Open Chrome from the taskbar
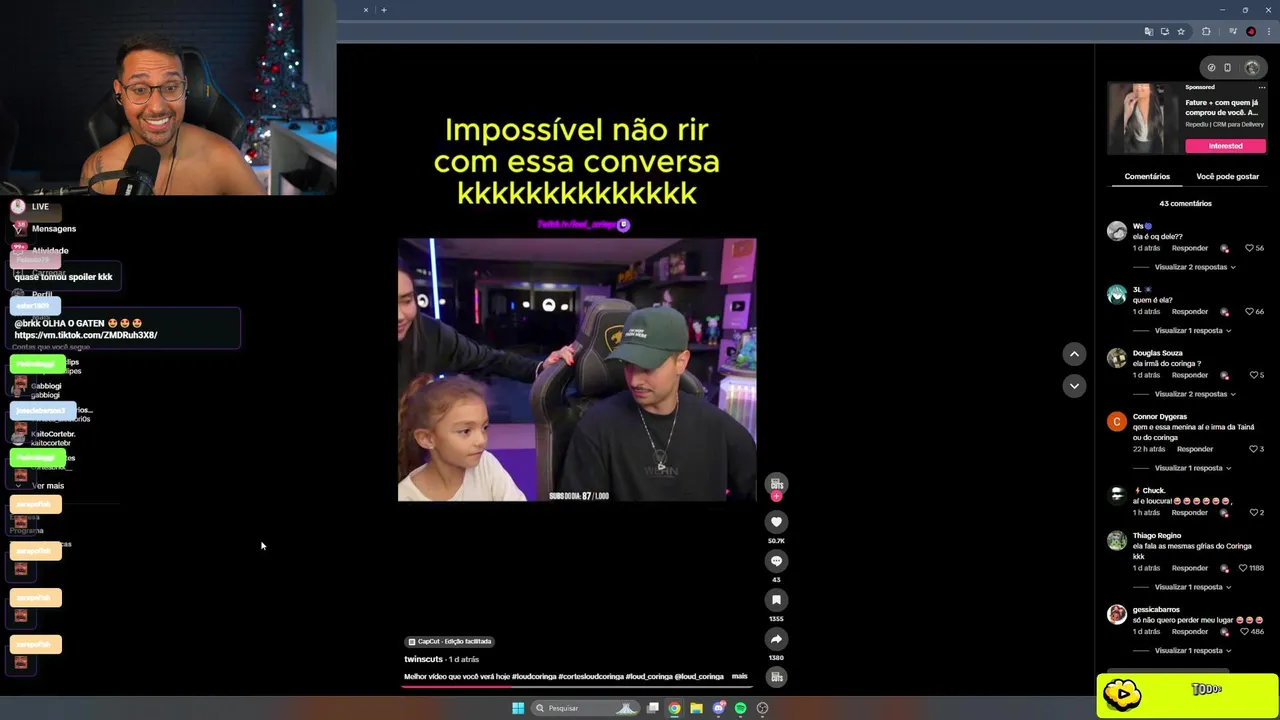Viewport: 1280px width, 720px height. (674, 708)
